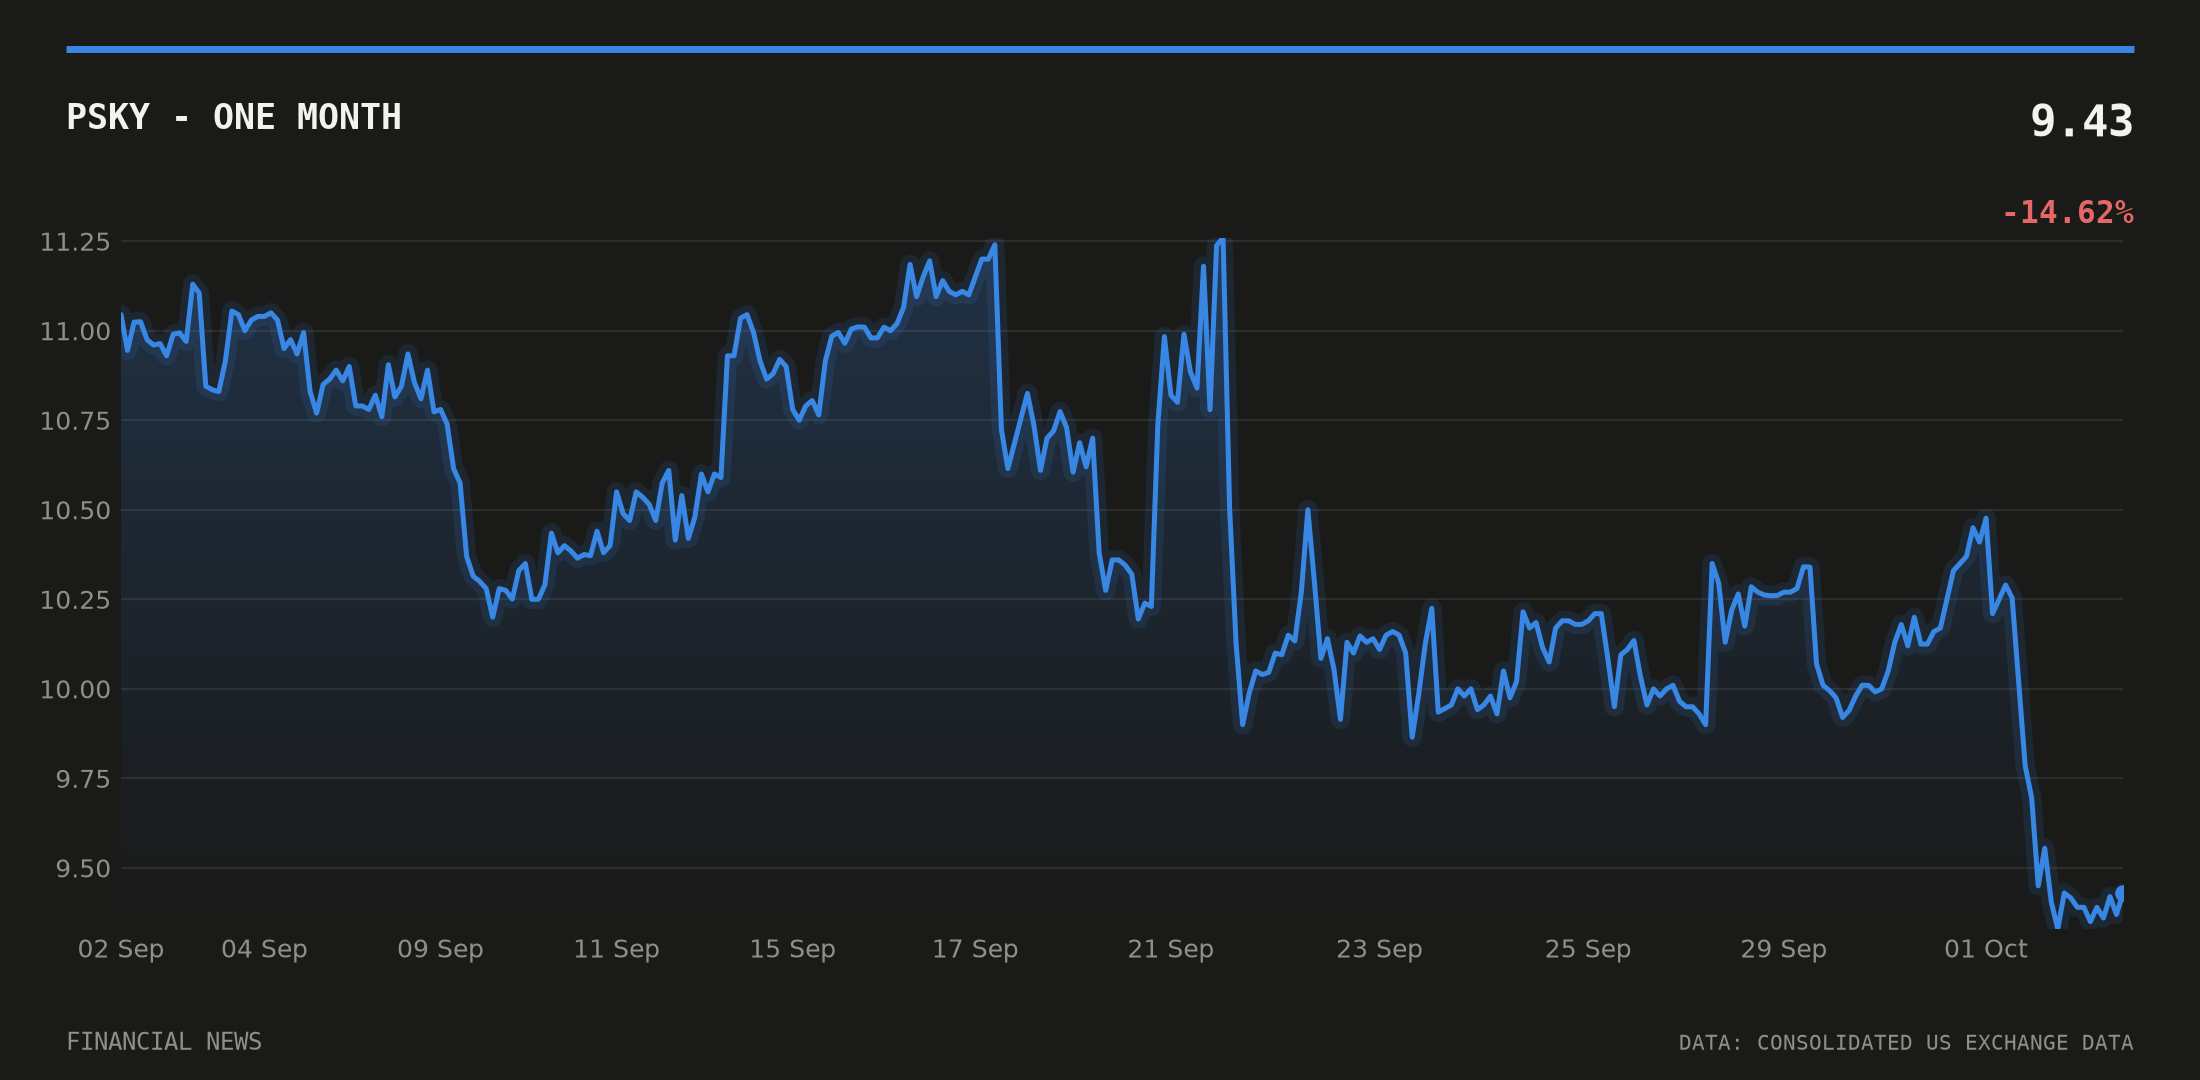Viewport: 2200px width, 1080px height.
Task: Click the 11 Sep date label
Action: [x=616, y=949]
